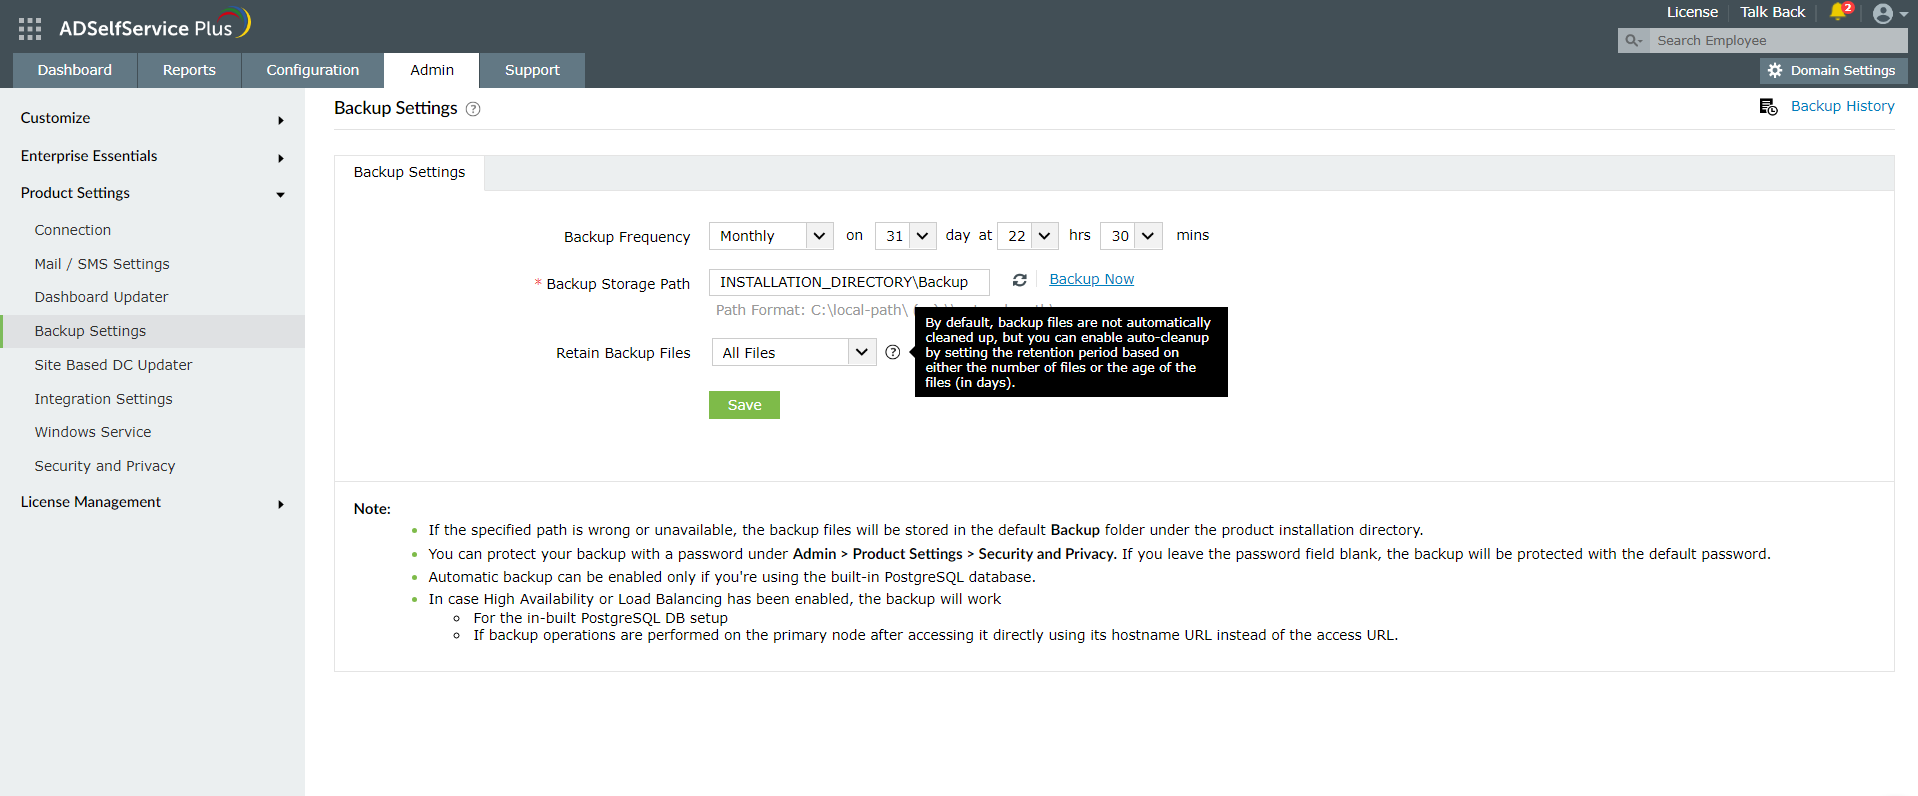Viewport: 1918px width, 796px height.
Task: Click the refresh icon beside storage path
Action: point(1019,281)
